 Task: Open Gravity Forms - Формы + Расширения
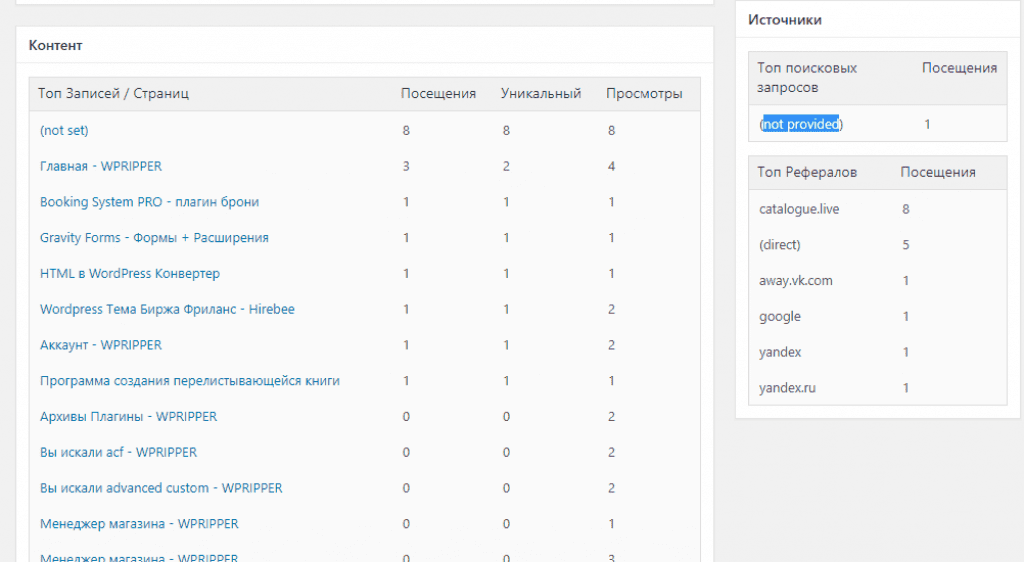point(154,238)
